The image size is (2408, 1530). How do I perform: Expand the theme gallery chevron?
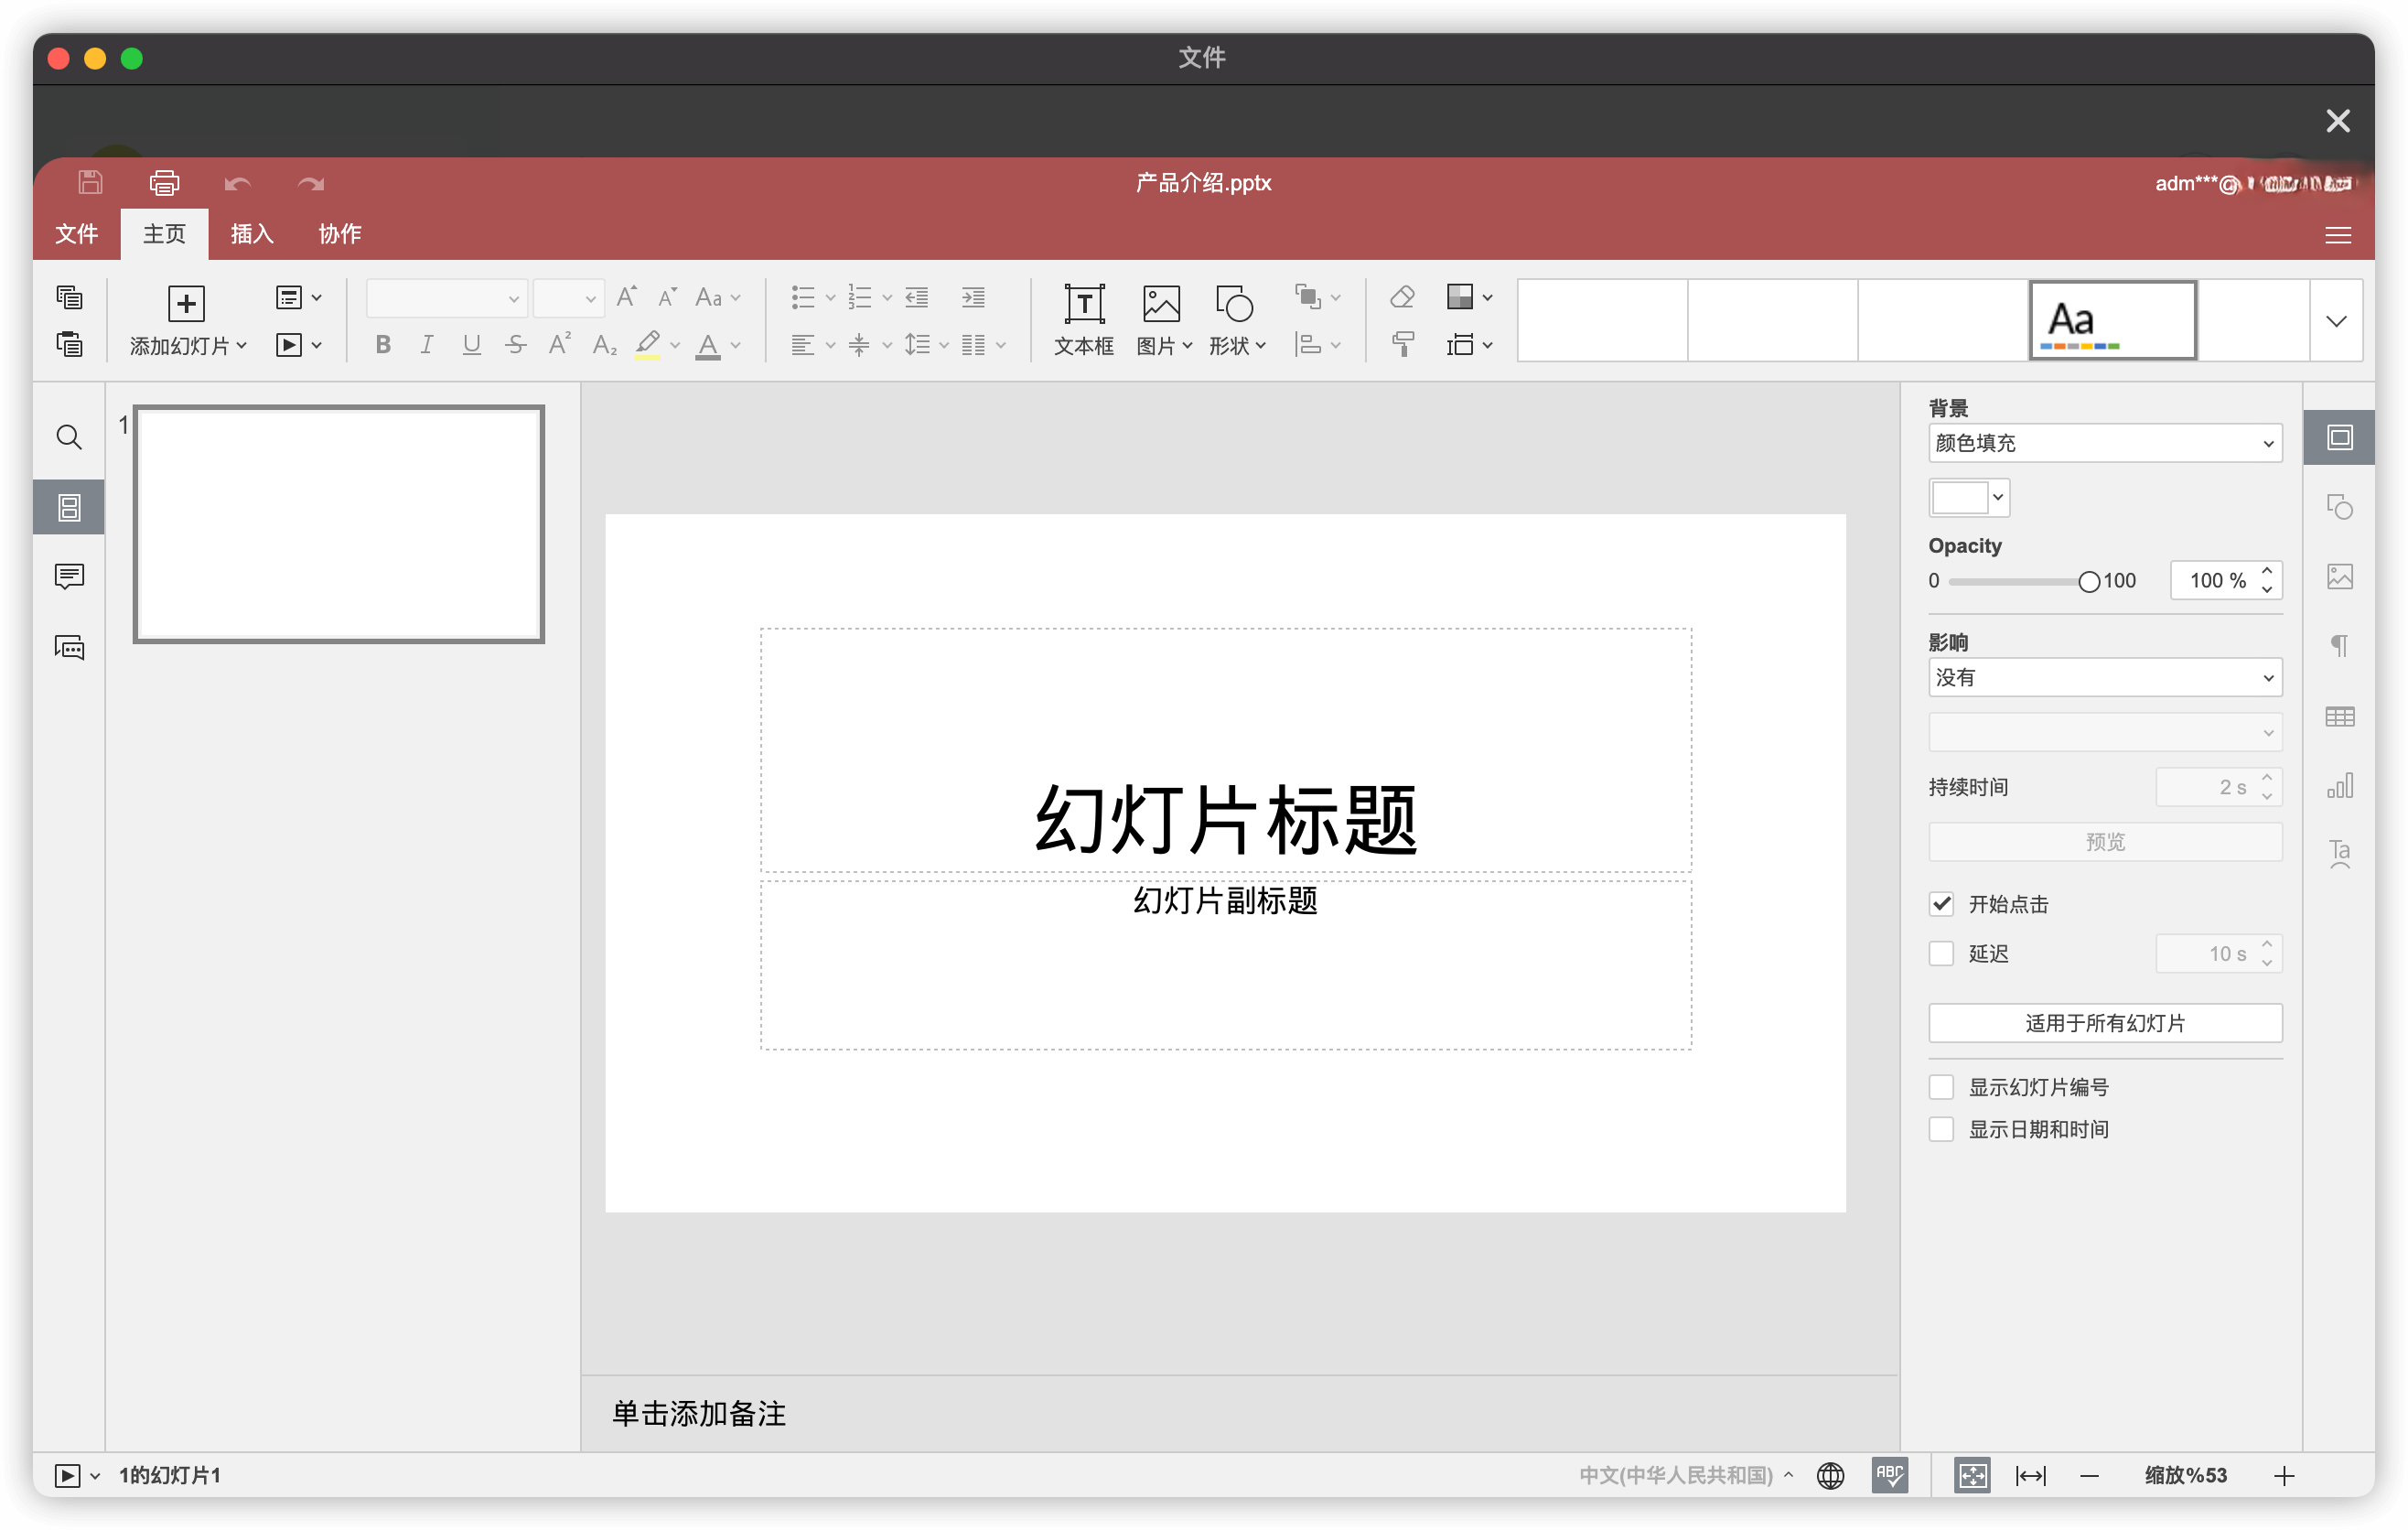[x=2336, y=321]
